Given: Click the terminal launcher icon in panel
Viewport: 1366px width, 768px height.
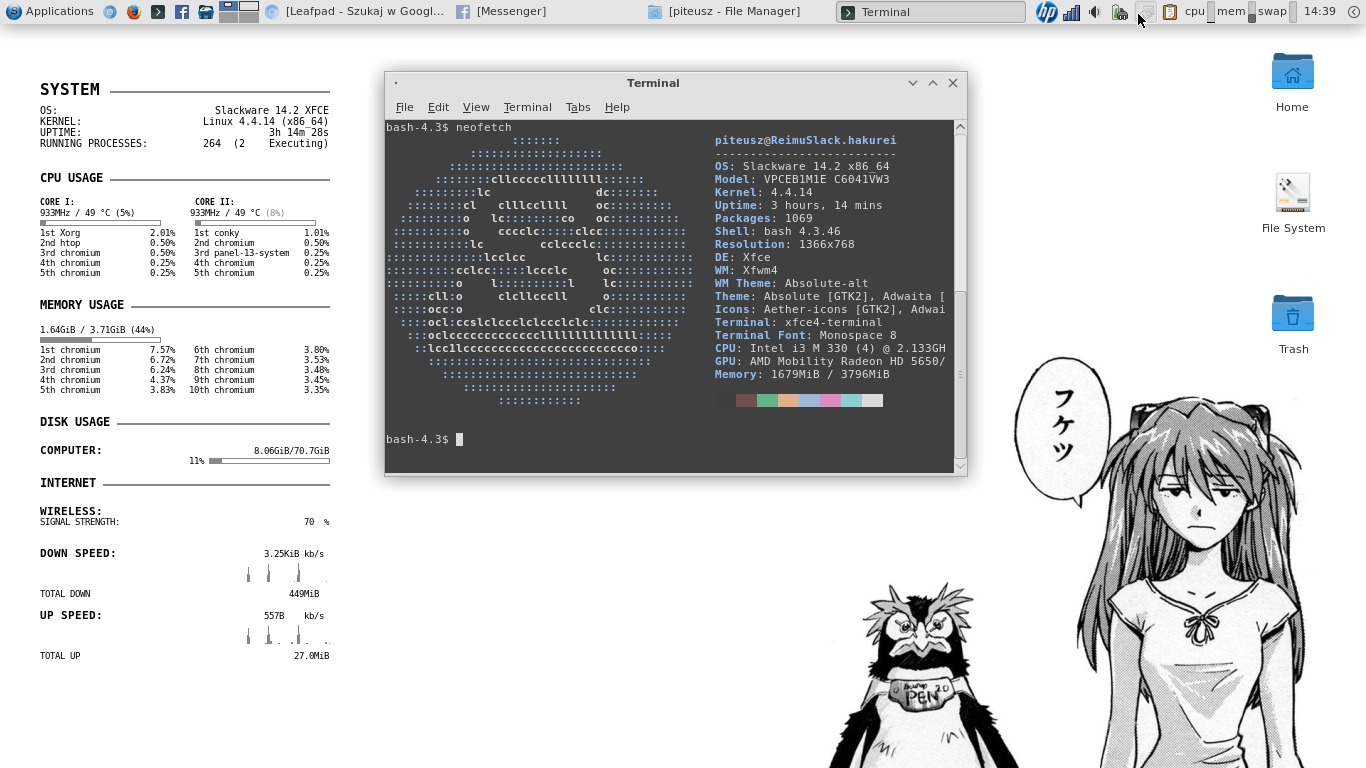Looking at the screenshot, I should (x=158, y=12).
